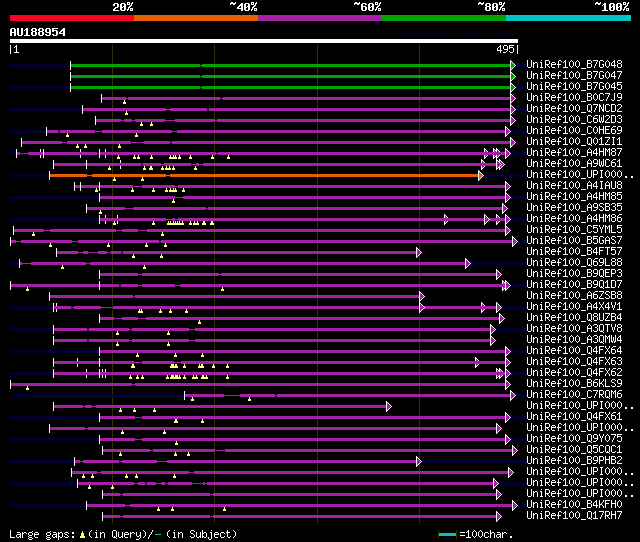Viewport: 640px width, 542px height.
Task: Select the UniRef100_B9PHB2 label
Action: tap(574, 461)
